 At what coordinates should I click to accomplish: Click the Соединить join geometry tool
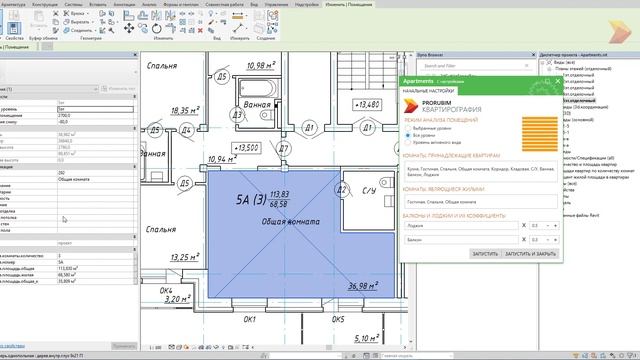[x=79, y=30]
